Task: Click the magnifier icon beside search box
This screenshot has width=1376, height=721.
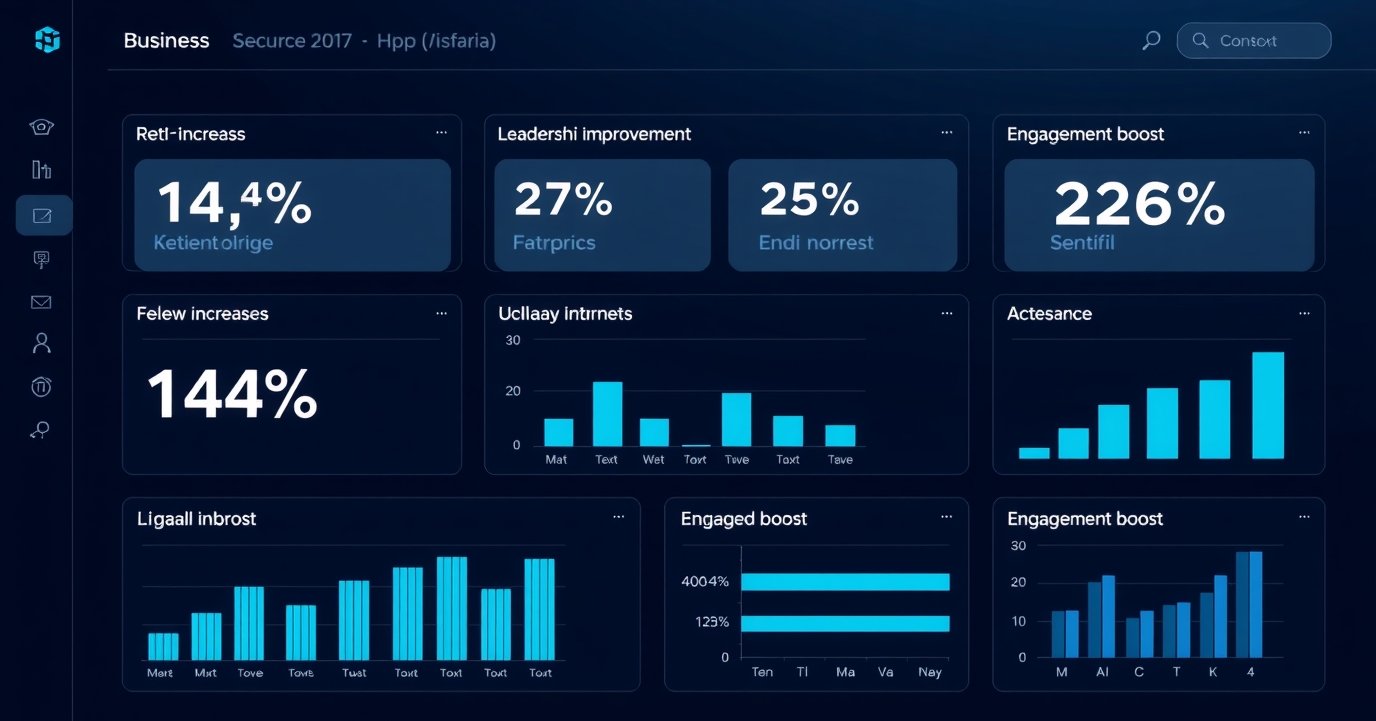Action: 1151,41
